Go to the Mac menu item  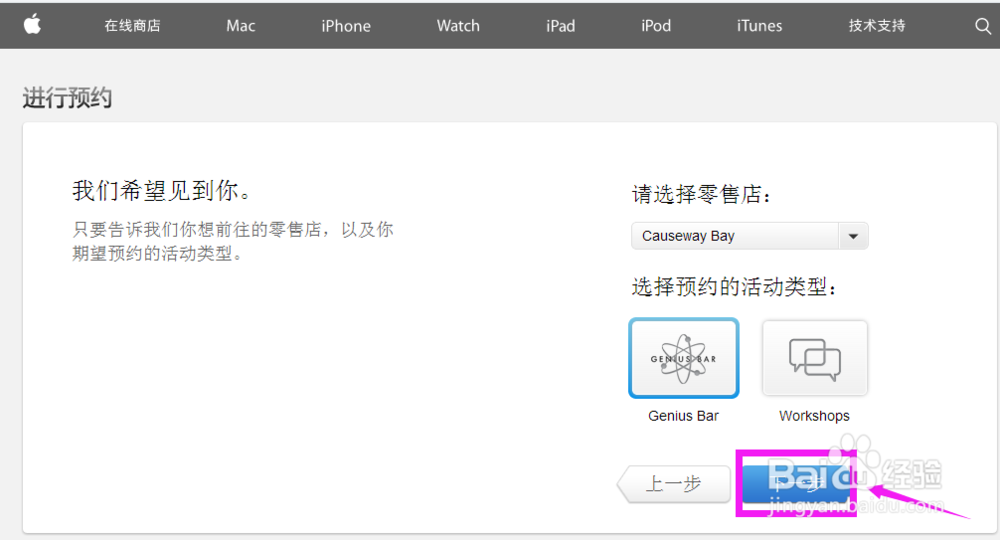click(x=240, y=26)
